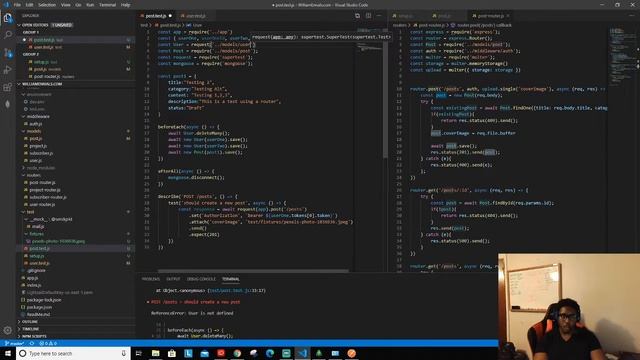The image size is (640, 360).
Task: Open the Terminal menu
Action: [x=107, y=5]
